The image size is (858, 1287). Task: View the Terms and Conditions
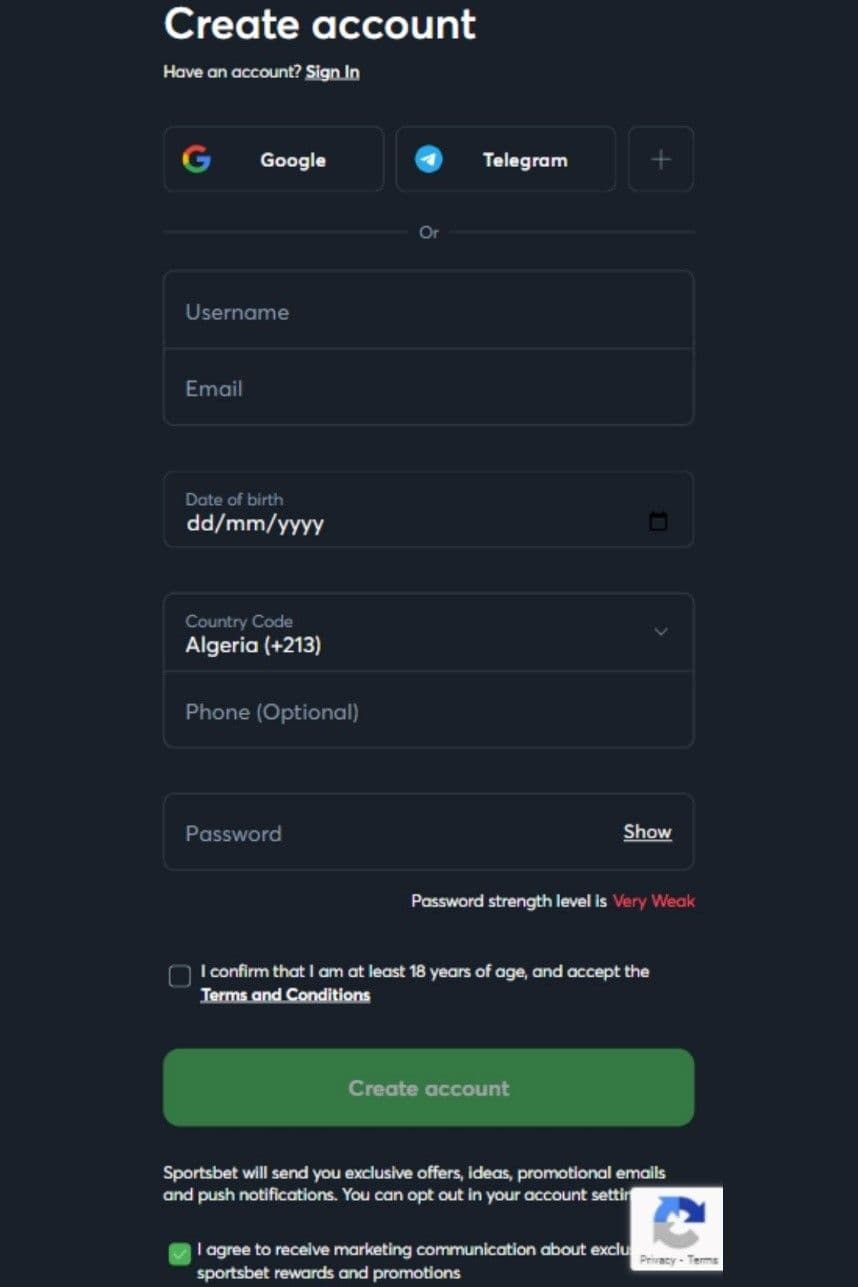tap(285, 994)
